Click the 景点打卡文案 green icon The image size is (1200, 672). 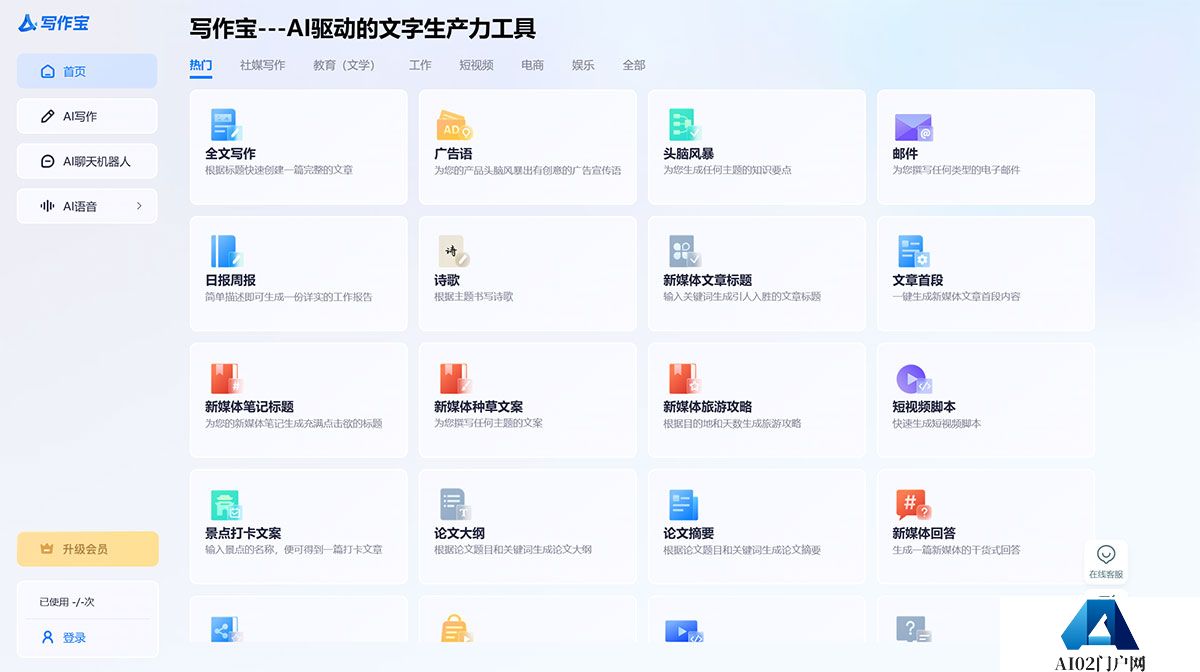tap(226, 504)
